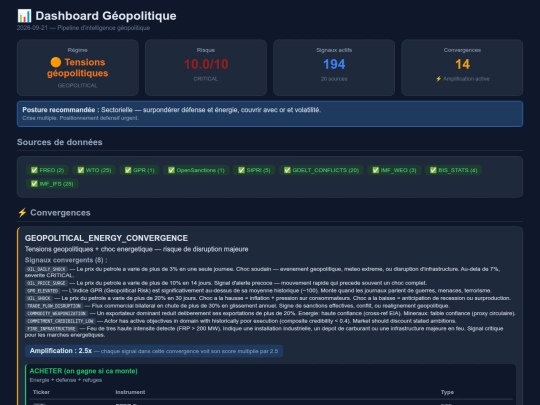
Task: Click the bar chart icon beside Dashboard Géopolitique
Action: pyautogui.click(x=24, y=16)
